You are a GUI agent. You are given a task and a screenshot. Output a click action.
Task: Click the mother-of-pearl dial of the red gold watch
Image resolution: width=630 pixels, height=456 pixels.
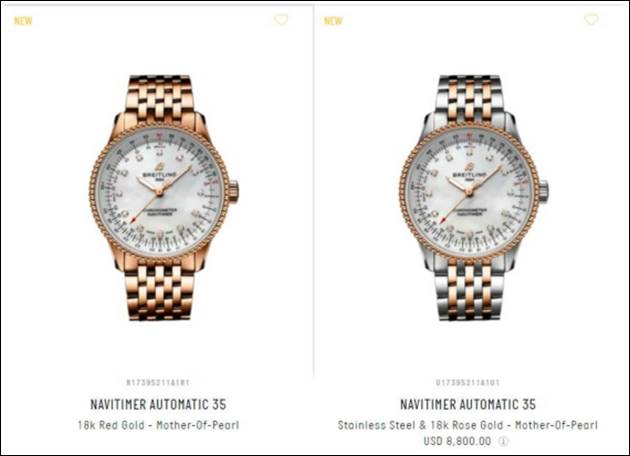(x=159, y=192)
